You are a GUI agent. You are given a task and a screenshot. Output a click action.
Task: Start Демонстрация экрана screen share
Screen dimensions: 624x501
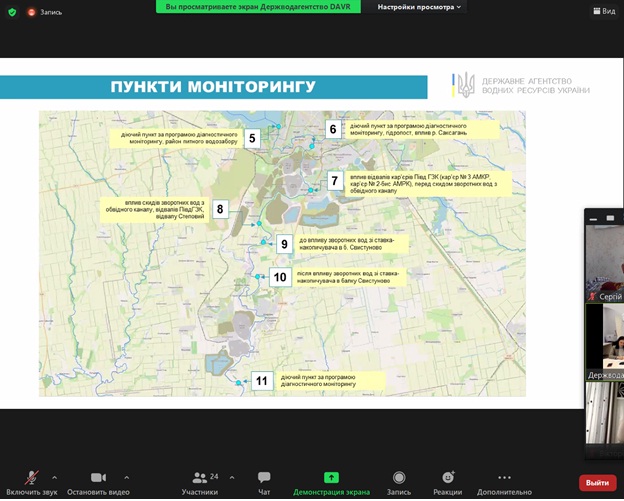332,482
